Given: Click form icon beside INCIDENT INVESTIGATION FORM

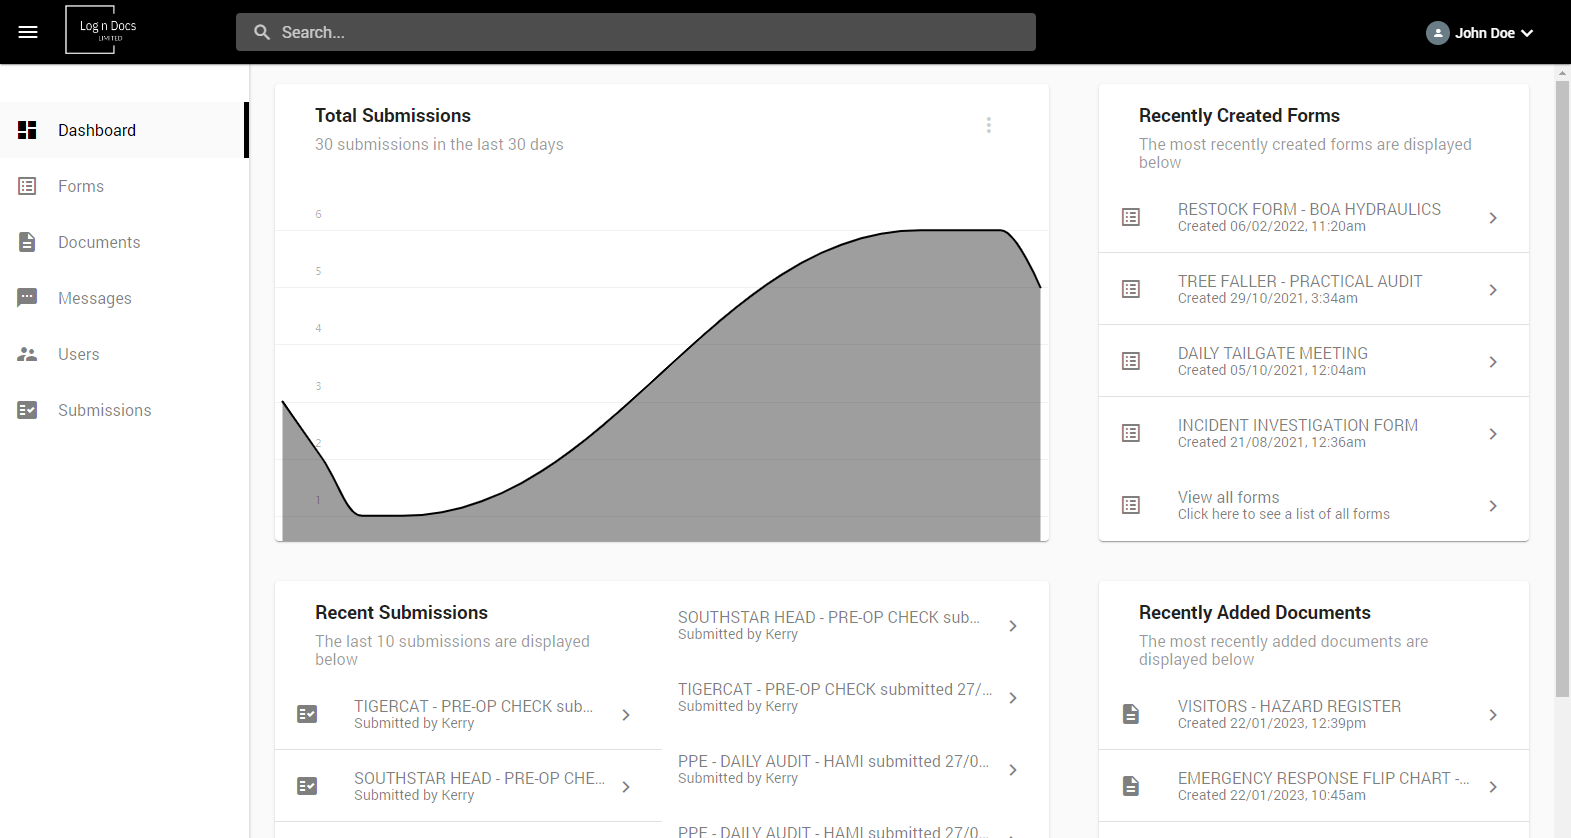Looking at the screenshot, I should coord(1131,433).
